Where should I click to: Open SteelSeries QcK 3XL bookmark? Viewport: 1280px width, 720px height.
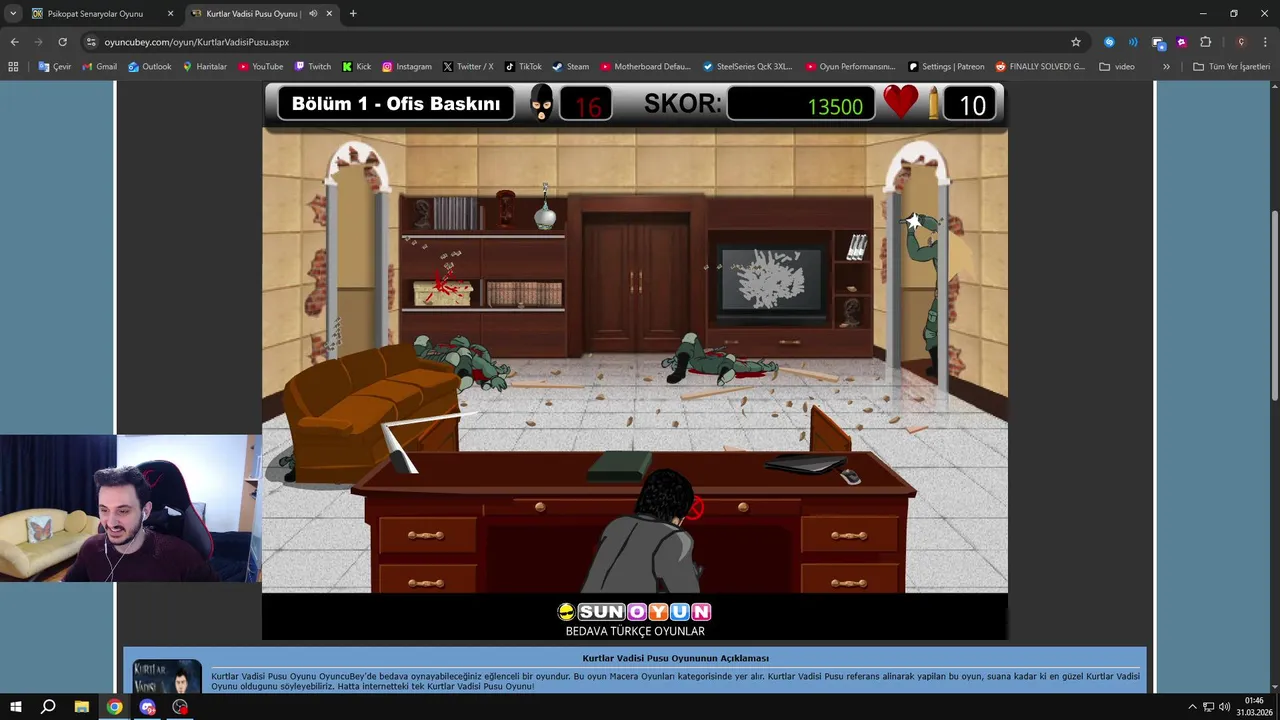tap(747, 67)
